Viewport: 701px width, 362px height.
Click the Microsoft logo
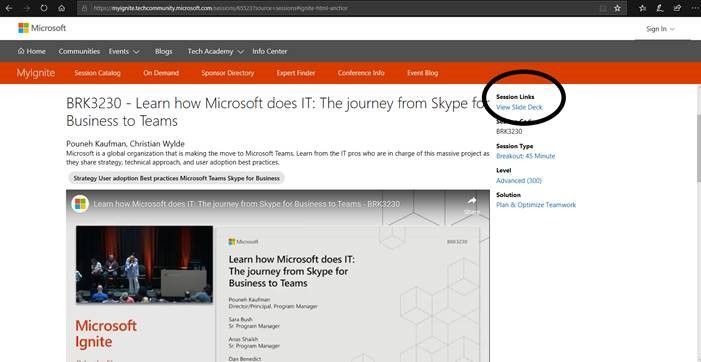pos(42,28)
